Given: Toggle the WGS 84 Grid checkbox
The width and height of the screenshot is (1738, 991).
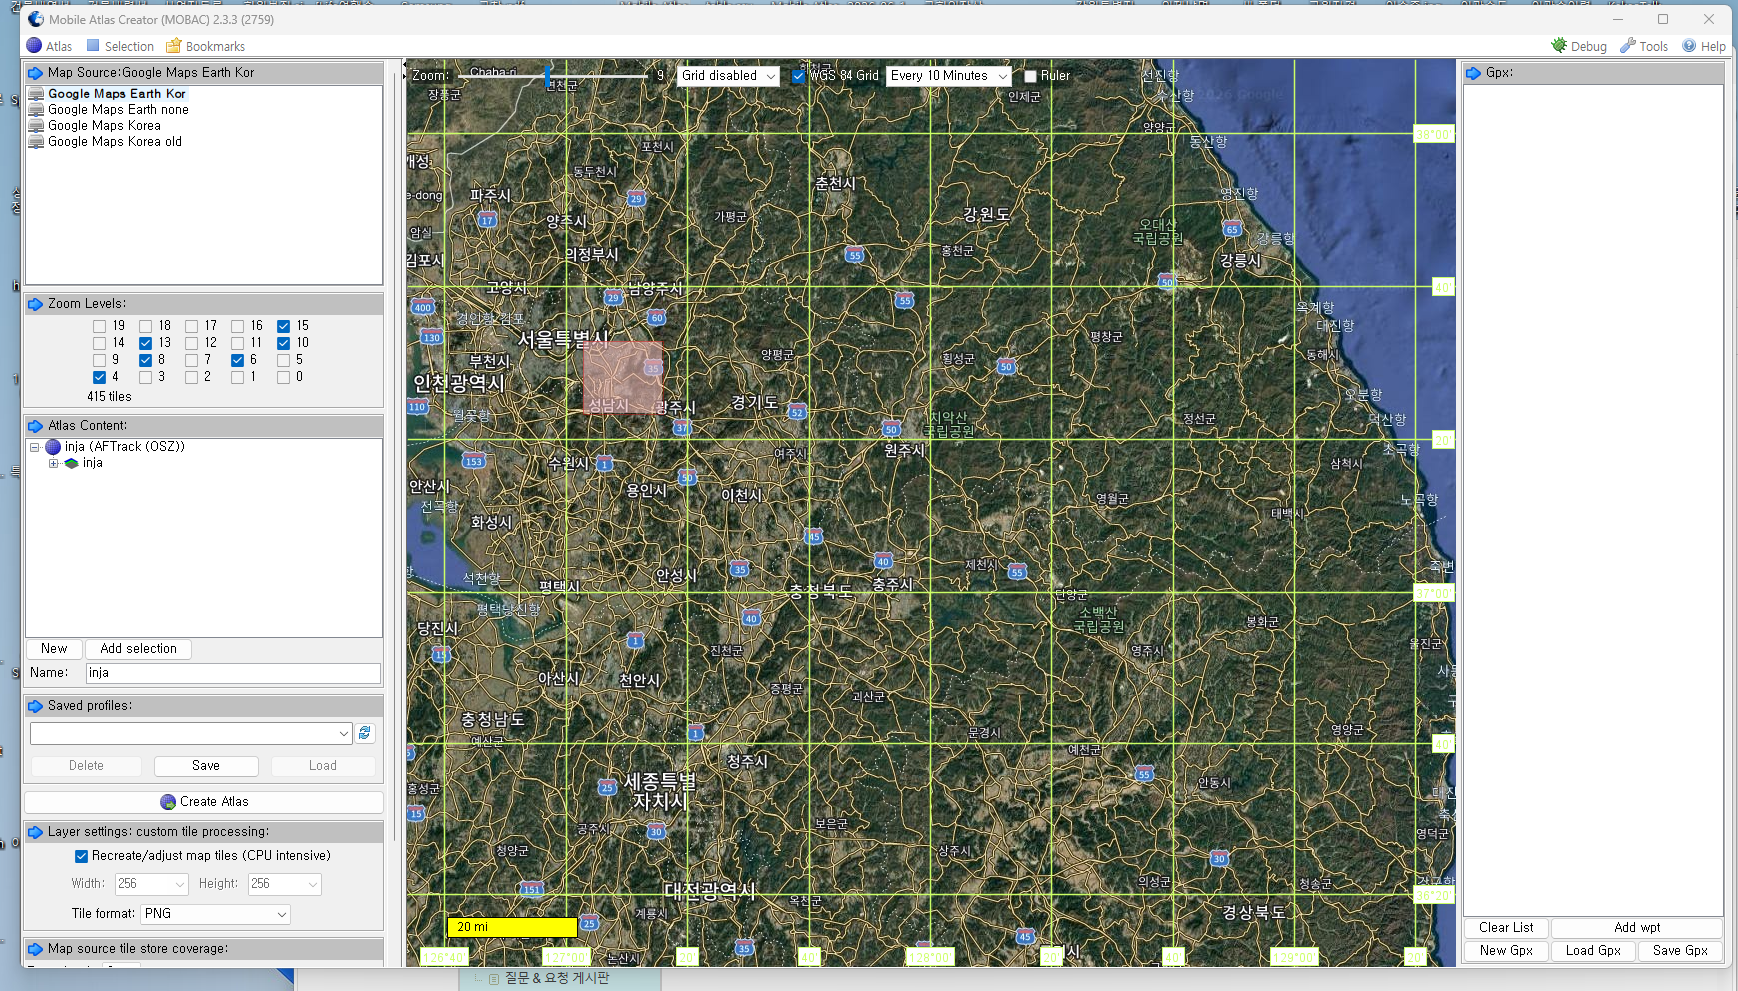Looking at the screenshot, I should tap(798, 76).
